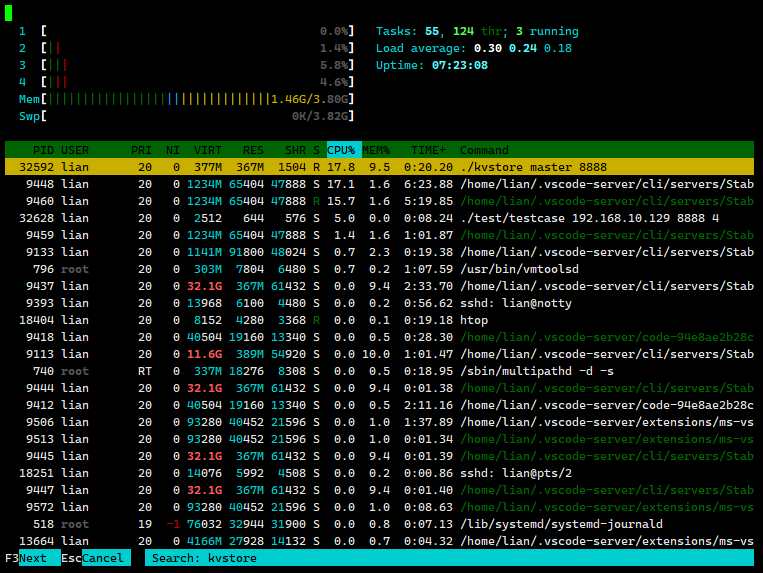The height and width of the screenshot is (573, 763).
Task: Sort by the MEM% column header
Action: (376, 150)
